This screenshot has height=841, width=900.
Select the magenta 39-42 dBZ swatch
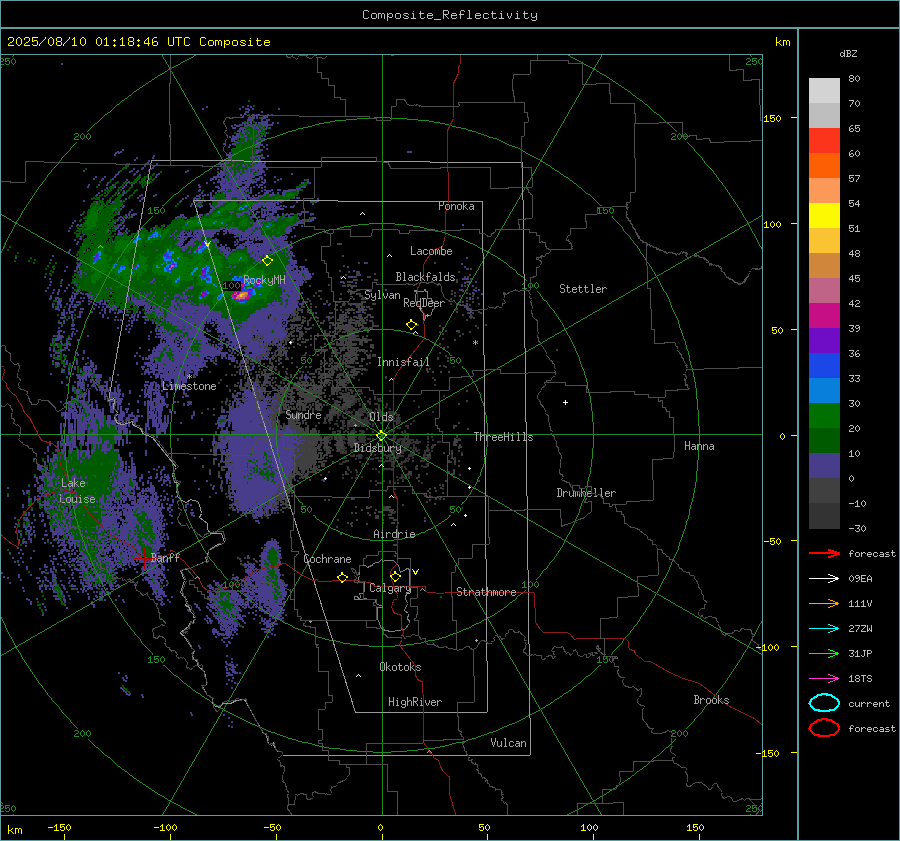pos(824,315)
